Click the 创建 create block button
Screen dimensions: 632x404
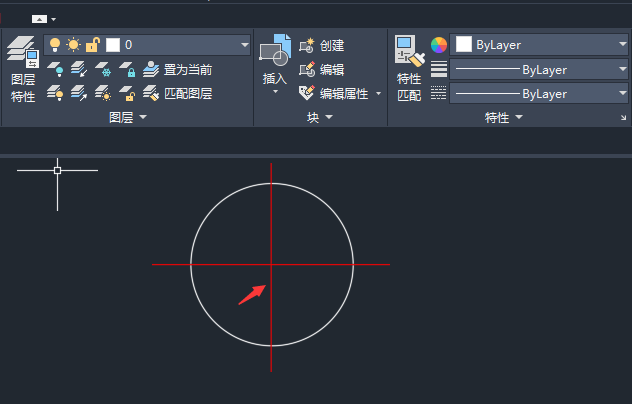click(322, 46)
